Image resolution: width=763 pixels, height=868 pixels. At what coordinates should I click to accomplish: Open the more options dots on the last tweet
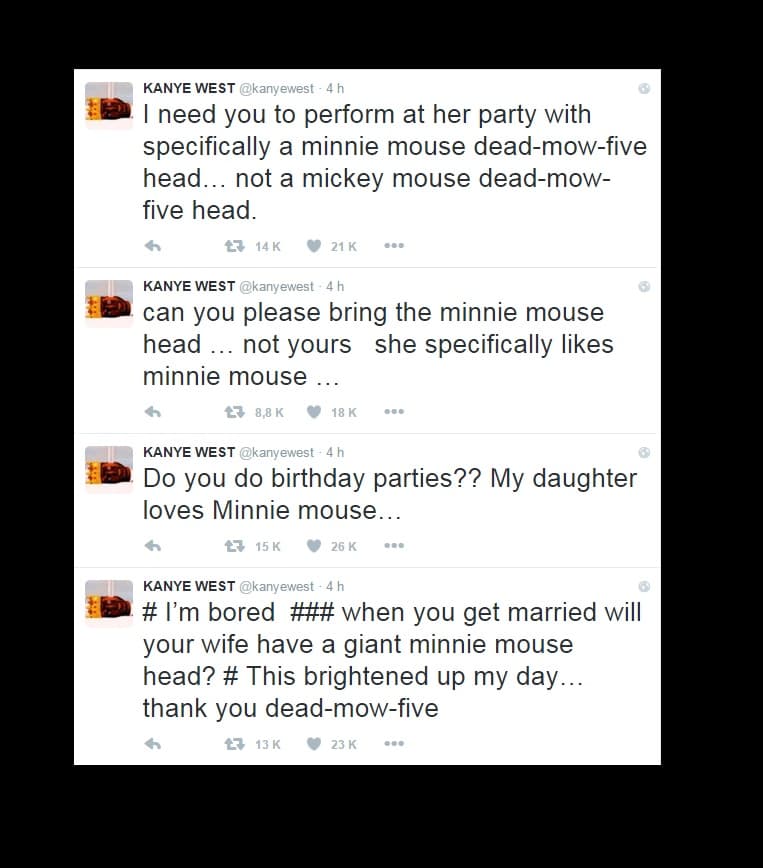pos(393,744)
